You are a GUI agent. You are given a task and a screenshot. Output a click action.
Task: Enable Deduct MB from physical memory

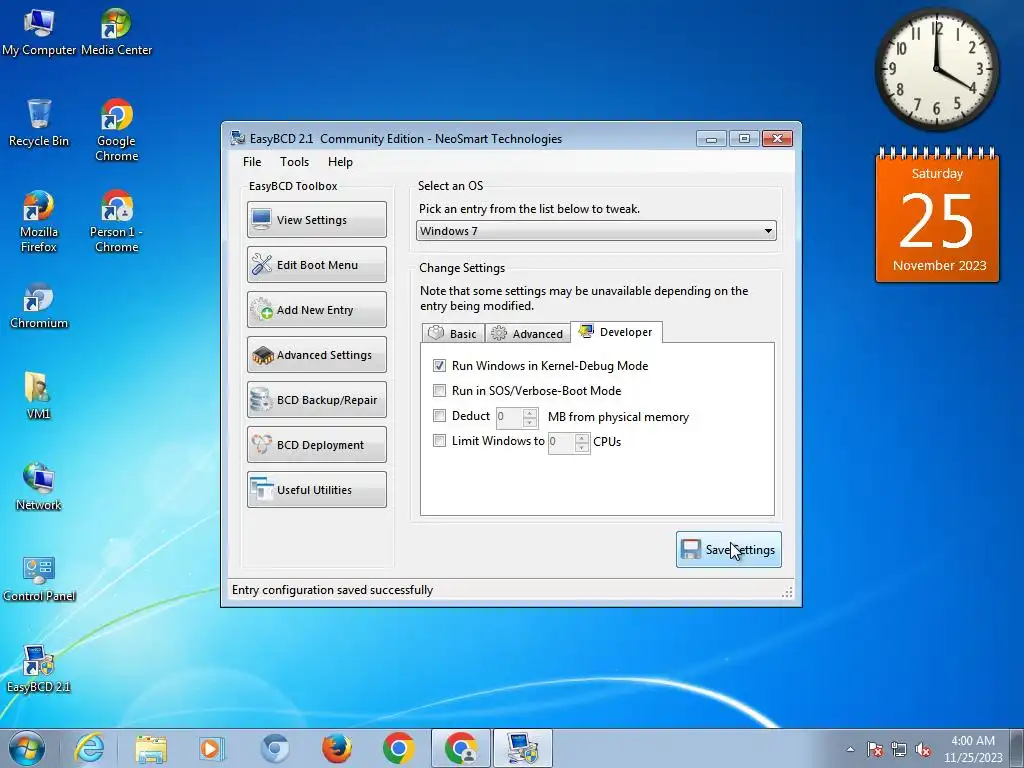pyautogui.click(x=440, y=416)
